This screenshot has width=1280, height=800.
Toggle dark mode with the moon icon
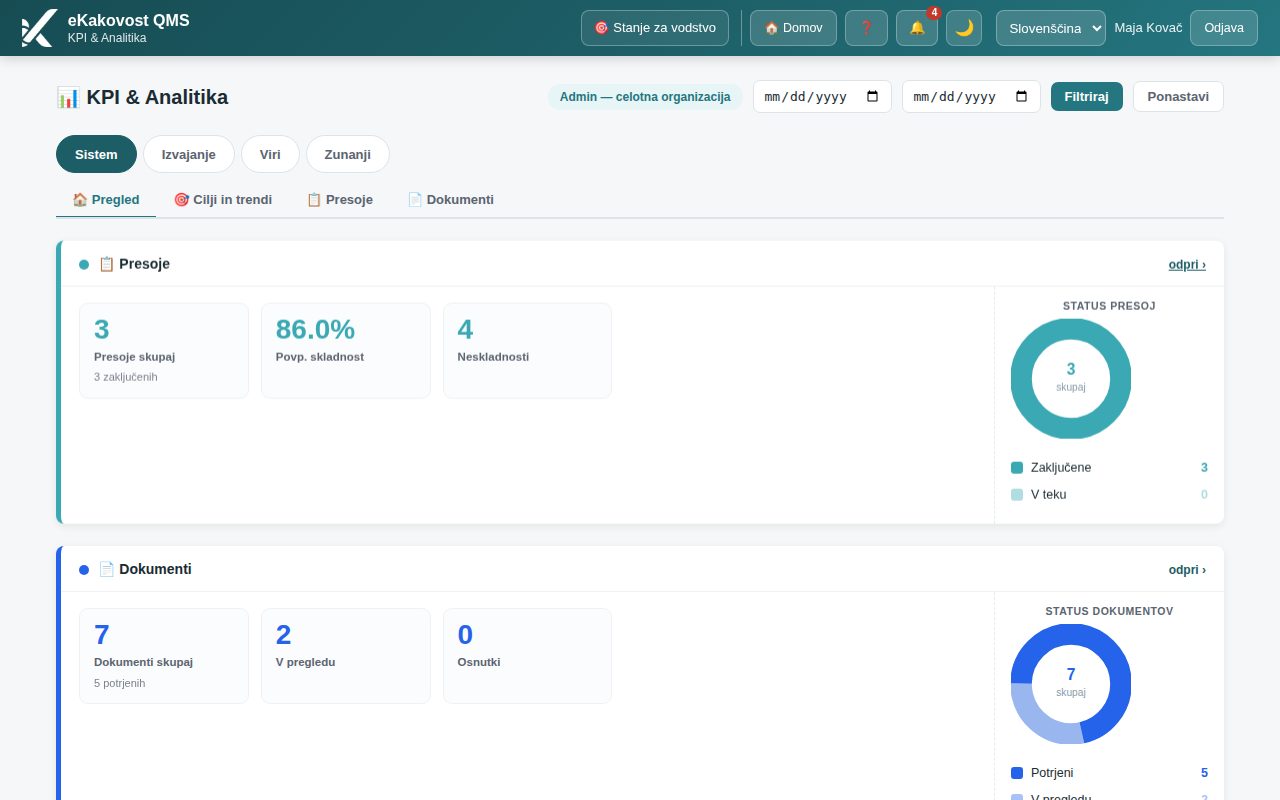(964, 28)
